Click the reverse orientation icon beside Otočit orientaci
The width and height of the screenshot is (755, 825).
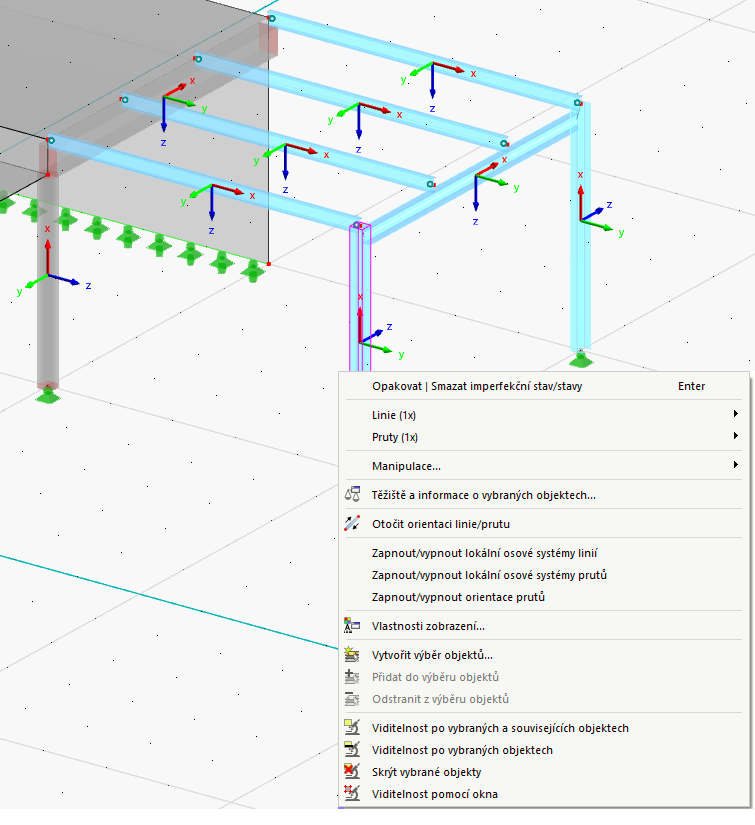(x=352, y=523)
